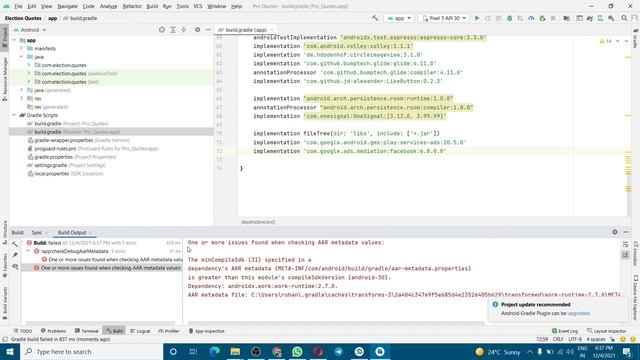Open App Inspection tool window
Image resolution: width=640 pixels, height=360 pixels.
point(207,331)
